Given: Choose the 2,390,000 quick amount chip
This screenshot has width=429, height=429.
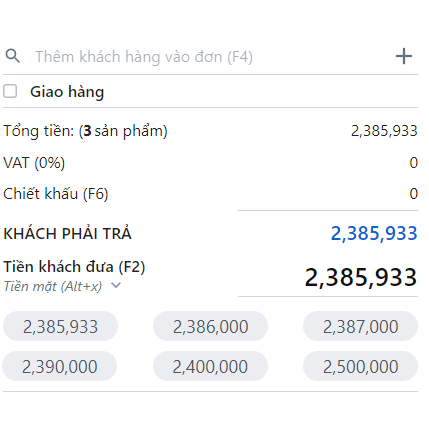Looking at the screenshot, I should click(60, 366).
